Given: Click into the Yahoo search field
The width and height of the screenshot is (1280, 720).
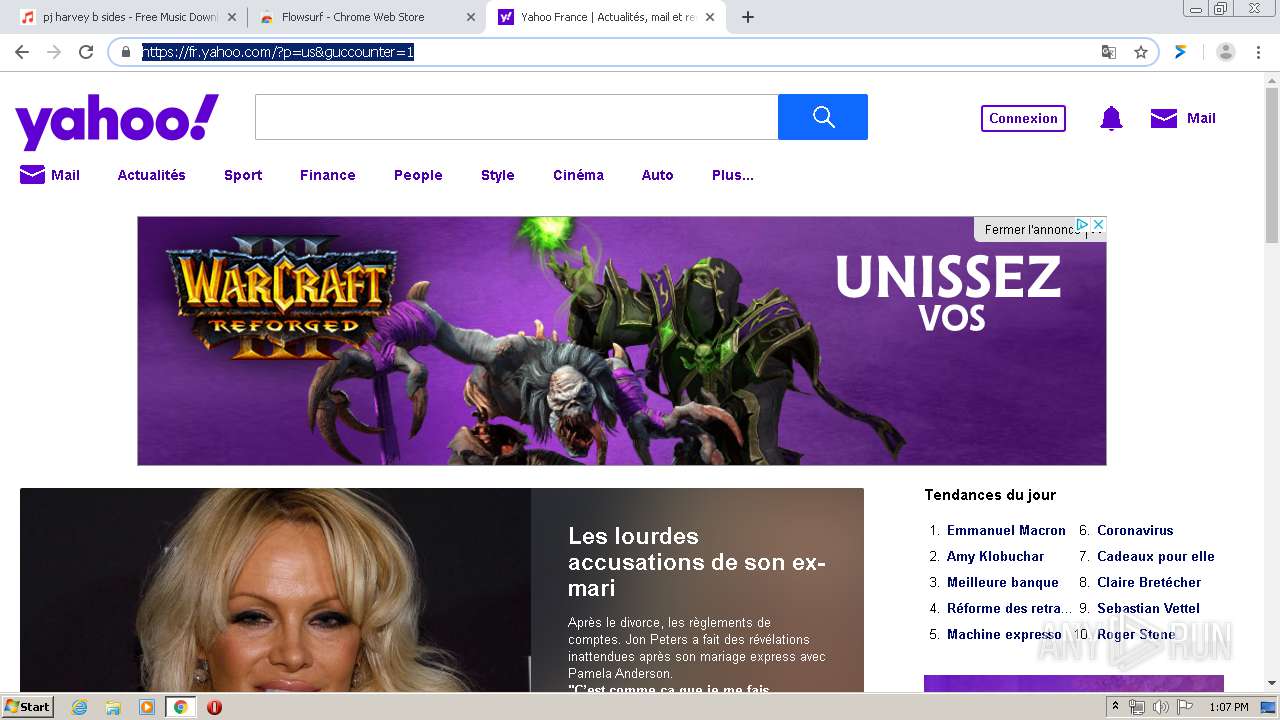Looking at the screenshot, I should [516, 117].
